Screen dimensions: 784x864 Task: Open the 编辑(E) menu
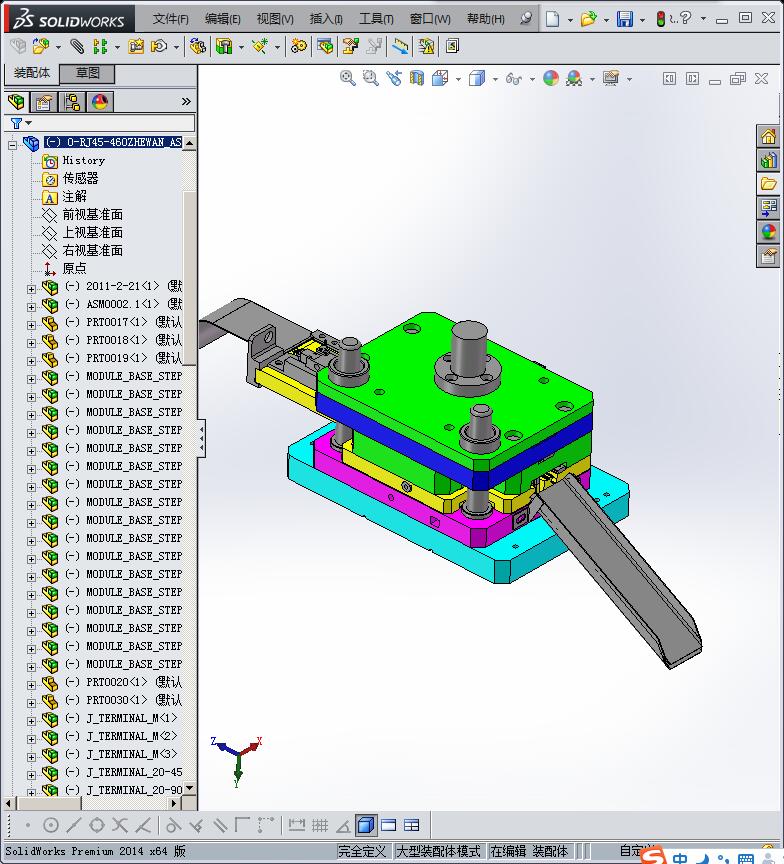[x=222, y=19]
